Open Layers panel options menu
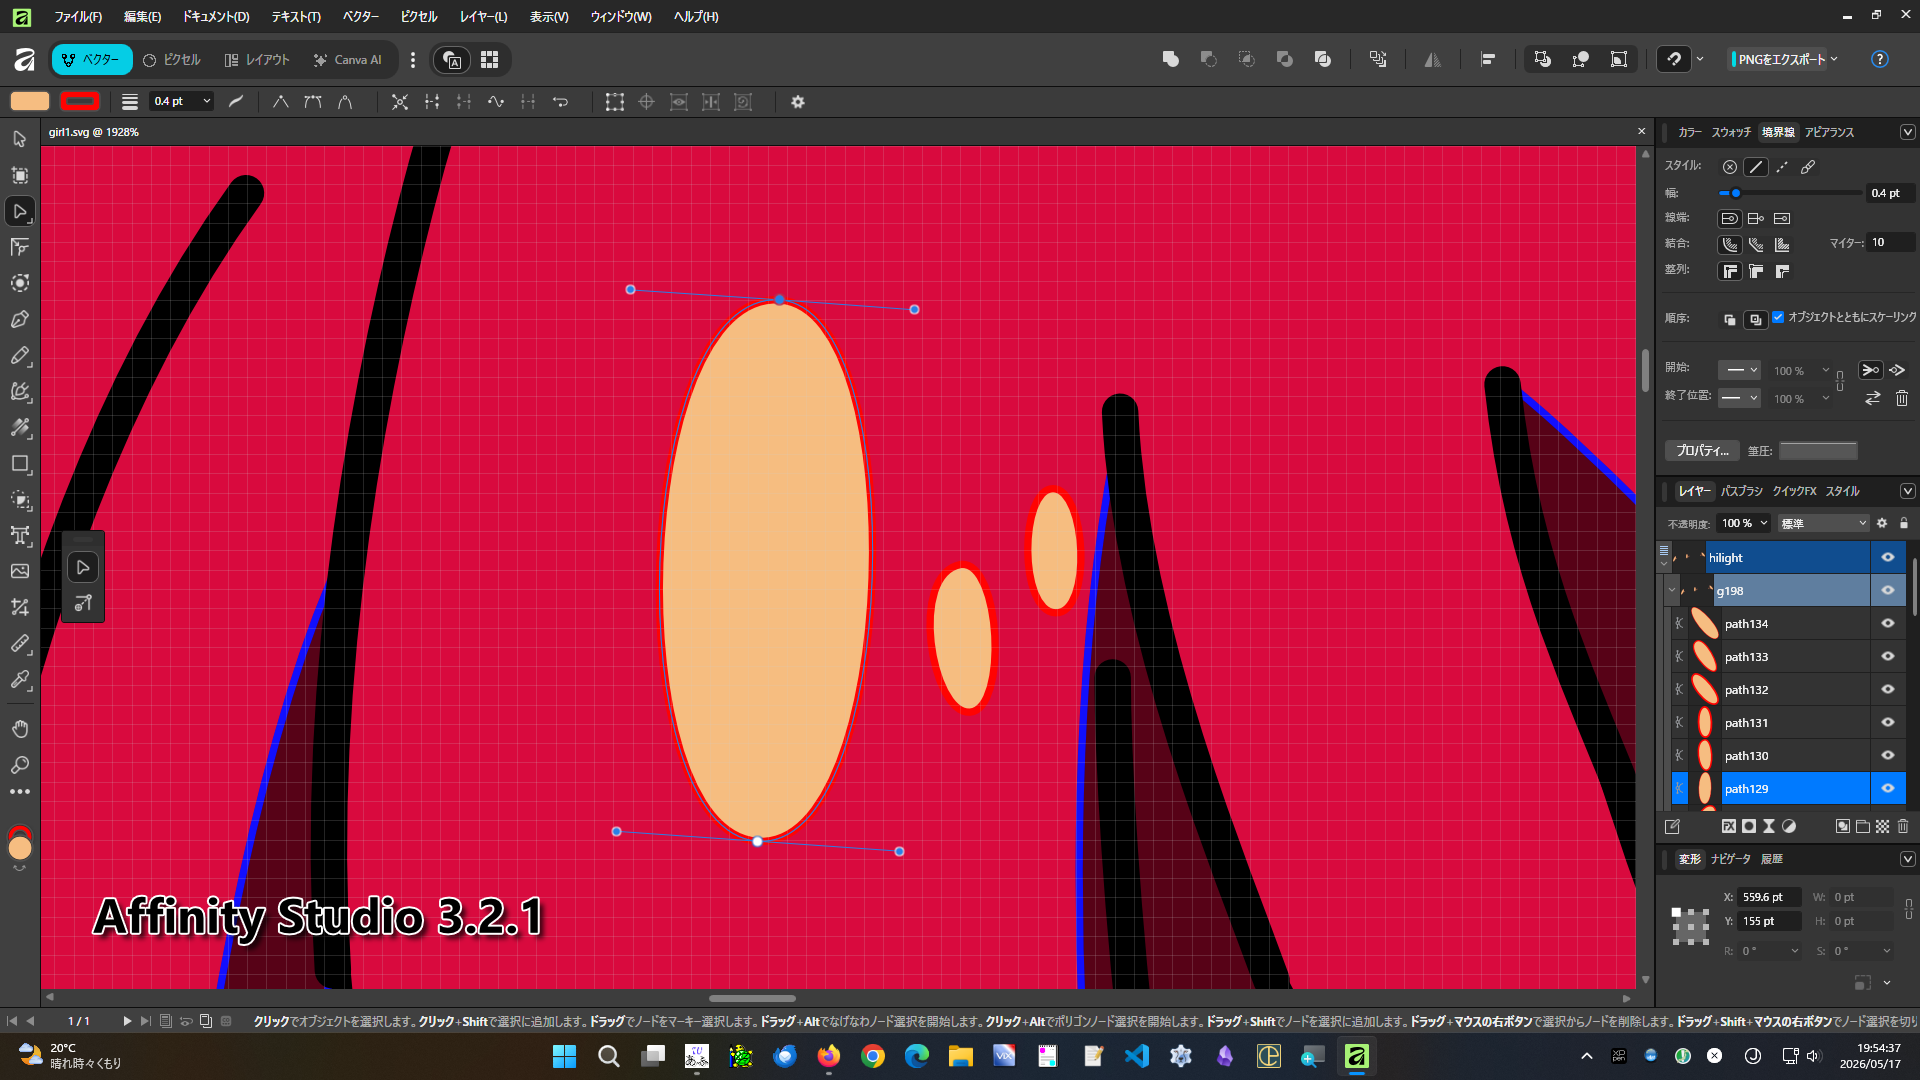 1907,491
